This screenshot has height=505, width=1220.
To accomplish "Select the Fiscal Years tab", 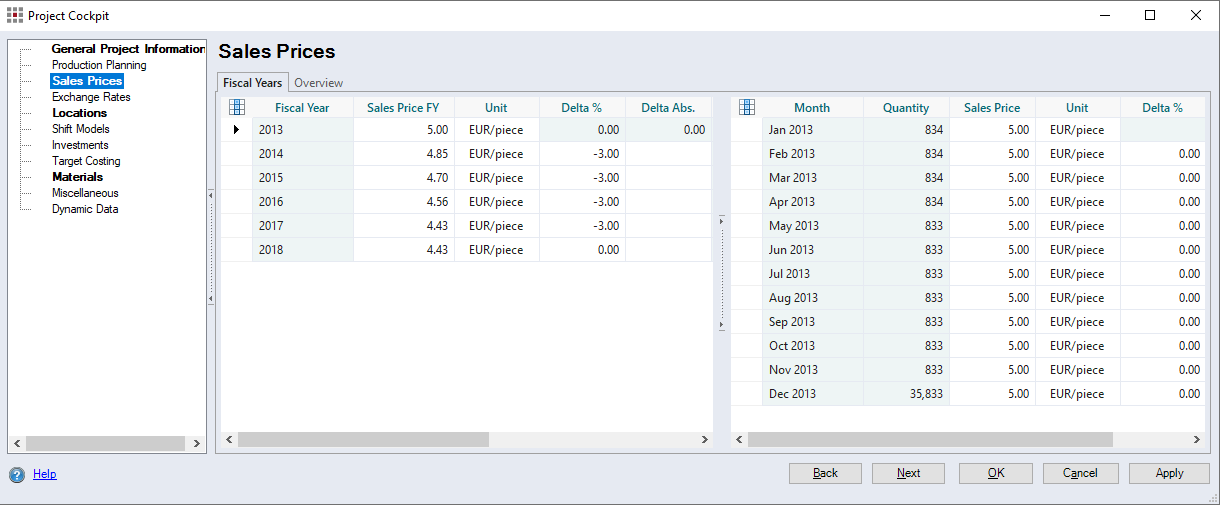I will [253, 83].
